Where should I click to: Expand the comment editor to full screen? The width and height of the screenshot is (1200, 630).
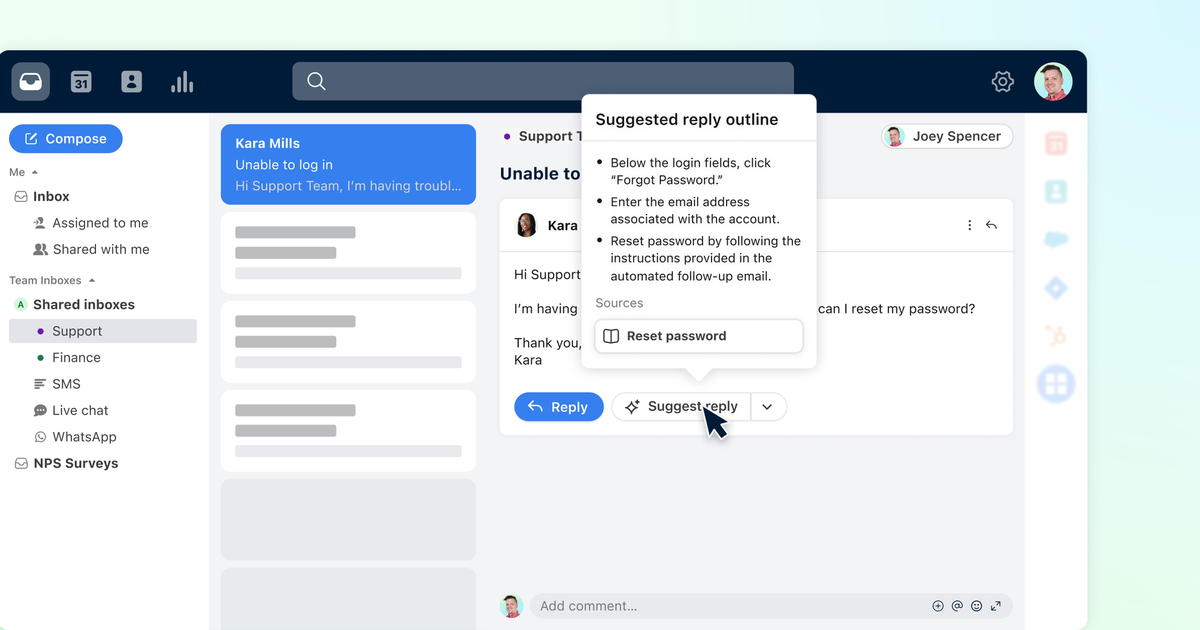(x=996, y=605)
